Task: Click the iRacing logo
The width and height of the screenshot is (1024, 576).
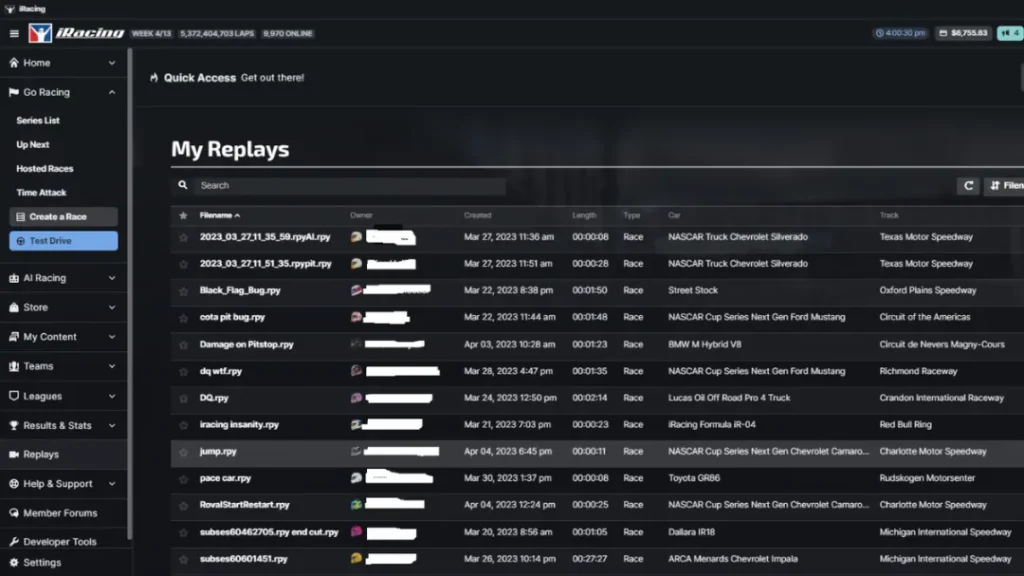Action: (x=76, y=33)
